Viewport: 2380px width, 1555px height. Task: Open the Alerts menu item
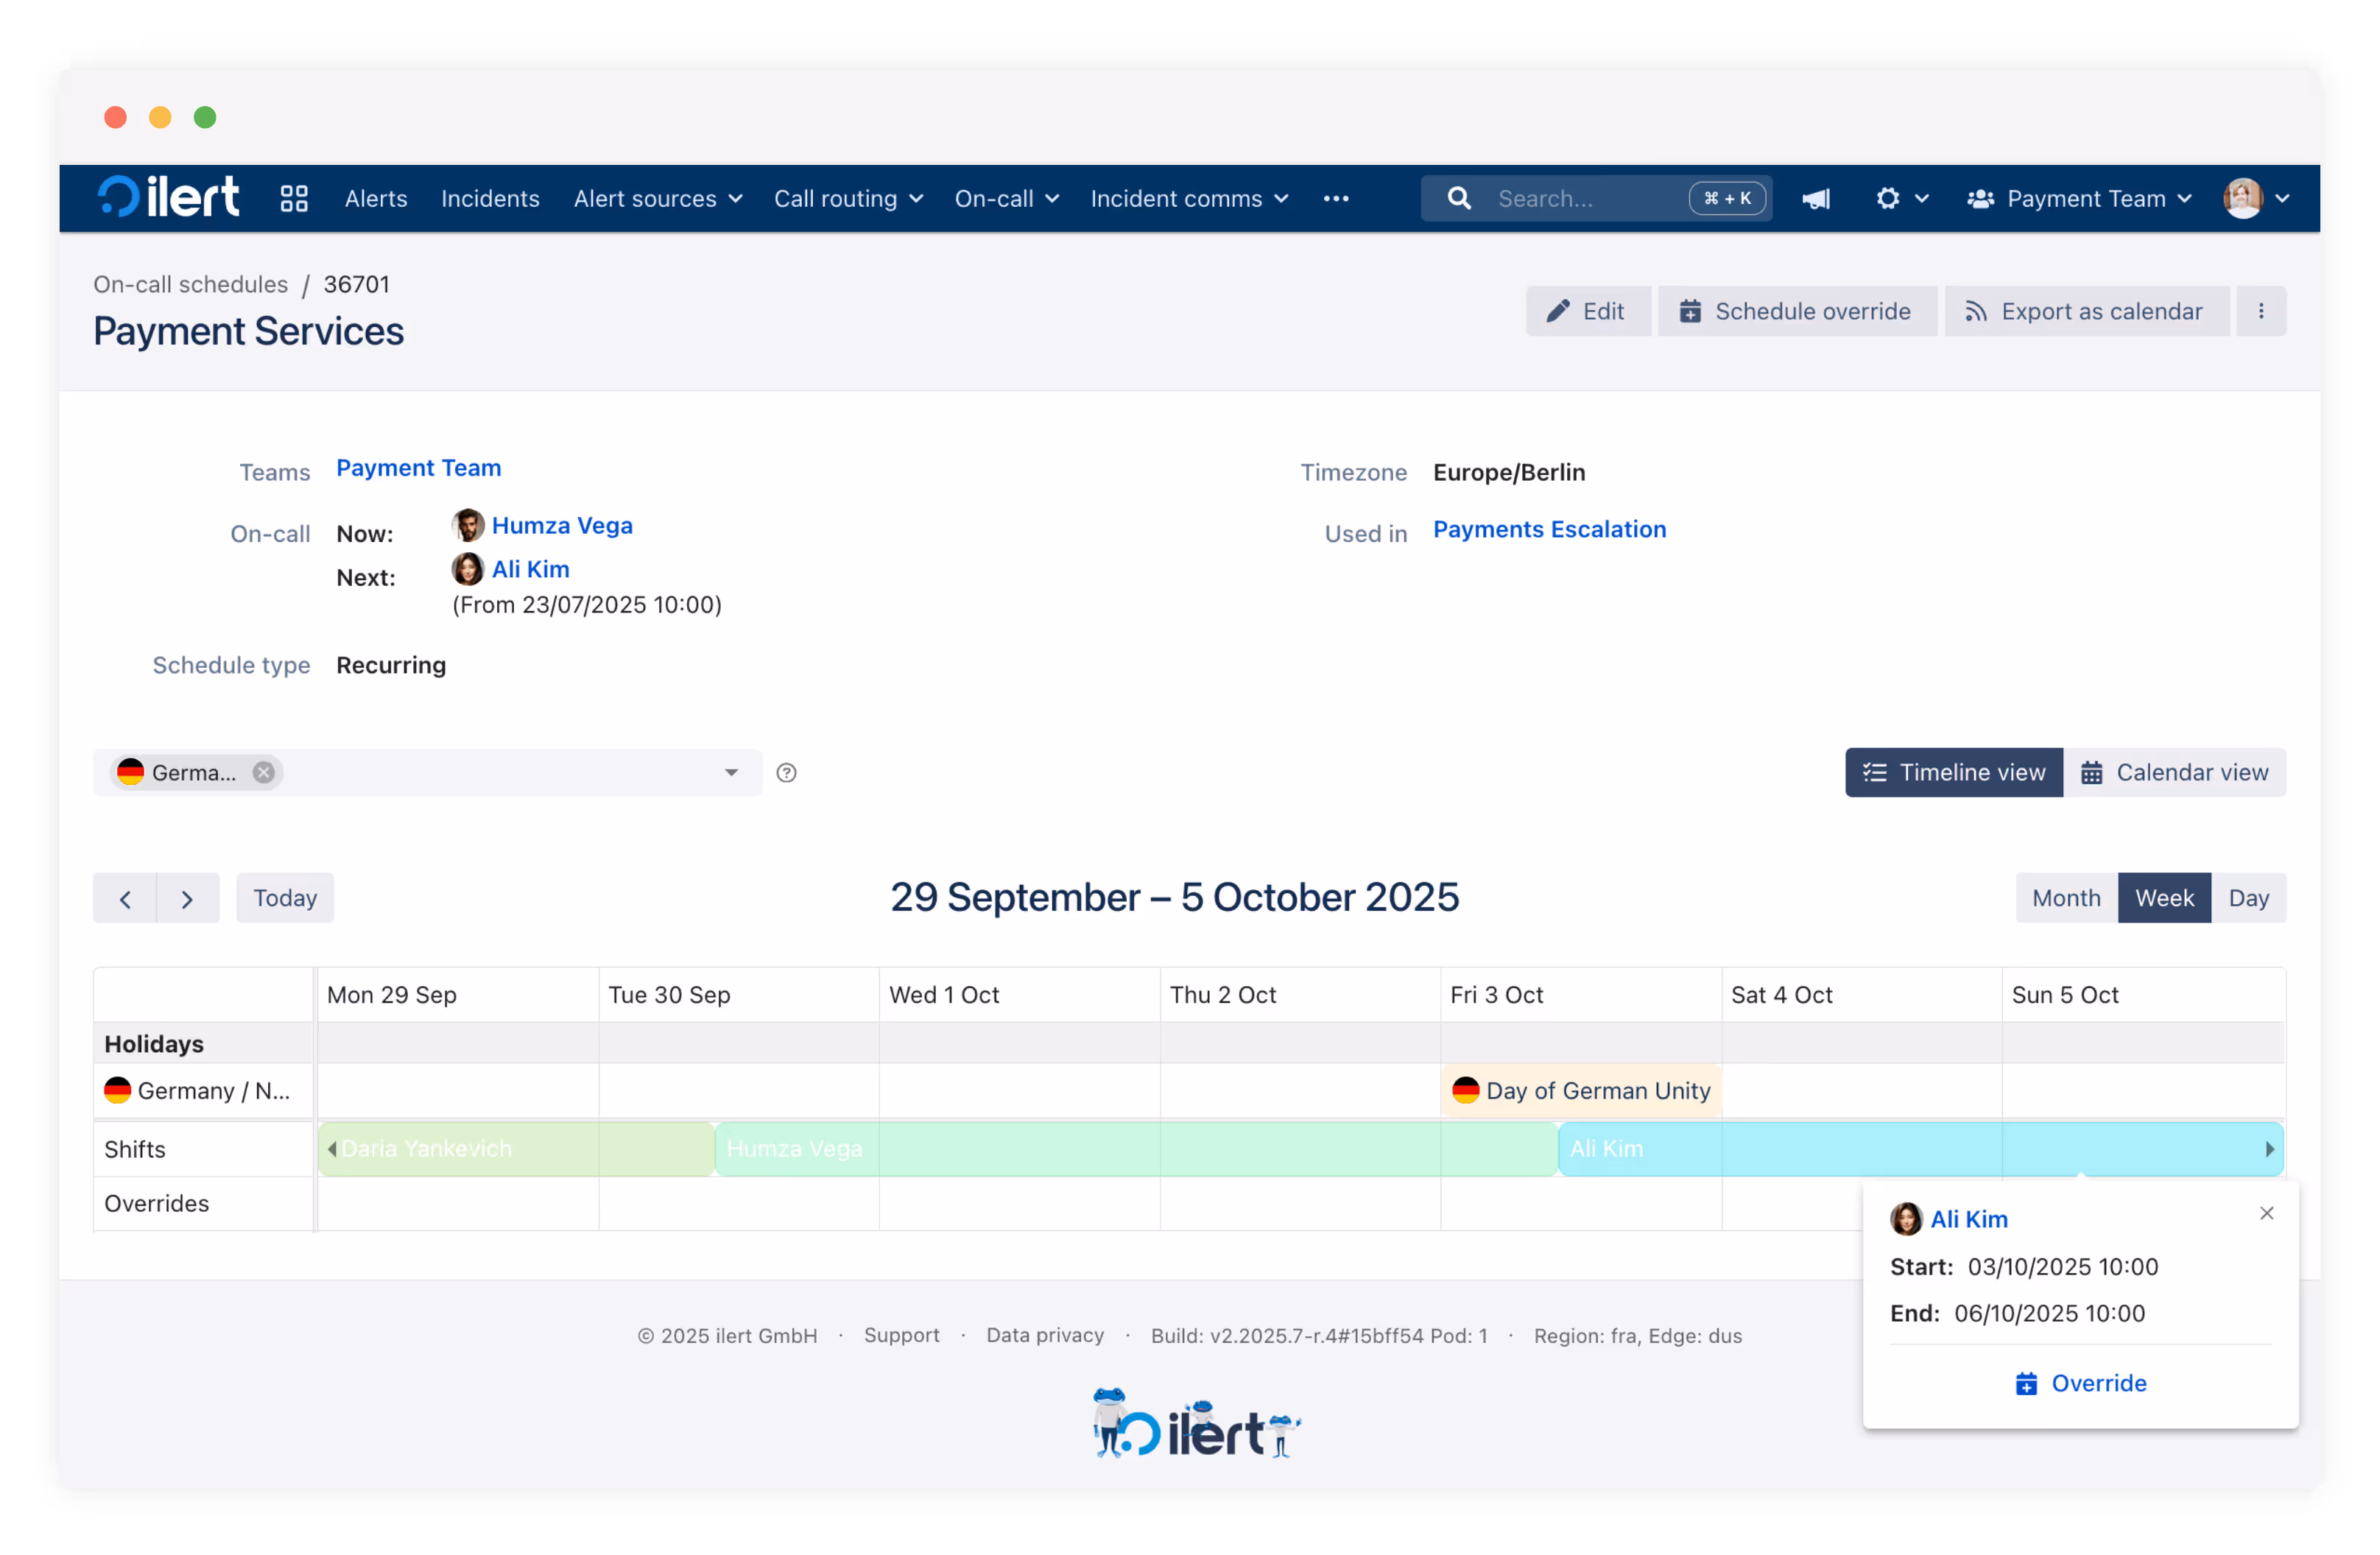click(376, 198)
